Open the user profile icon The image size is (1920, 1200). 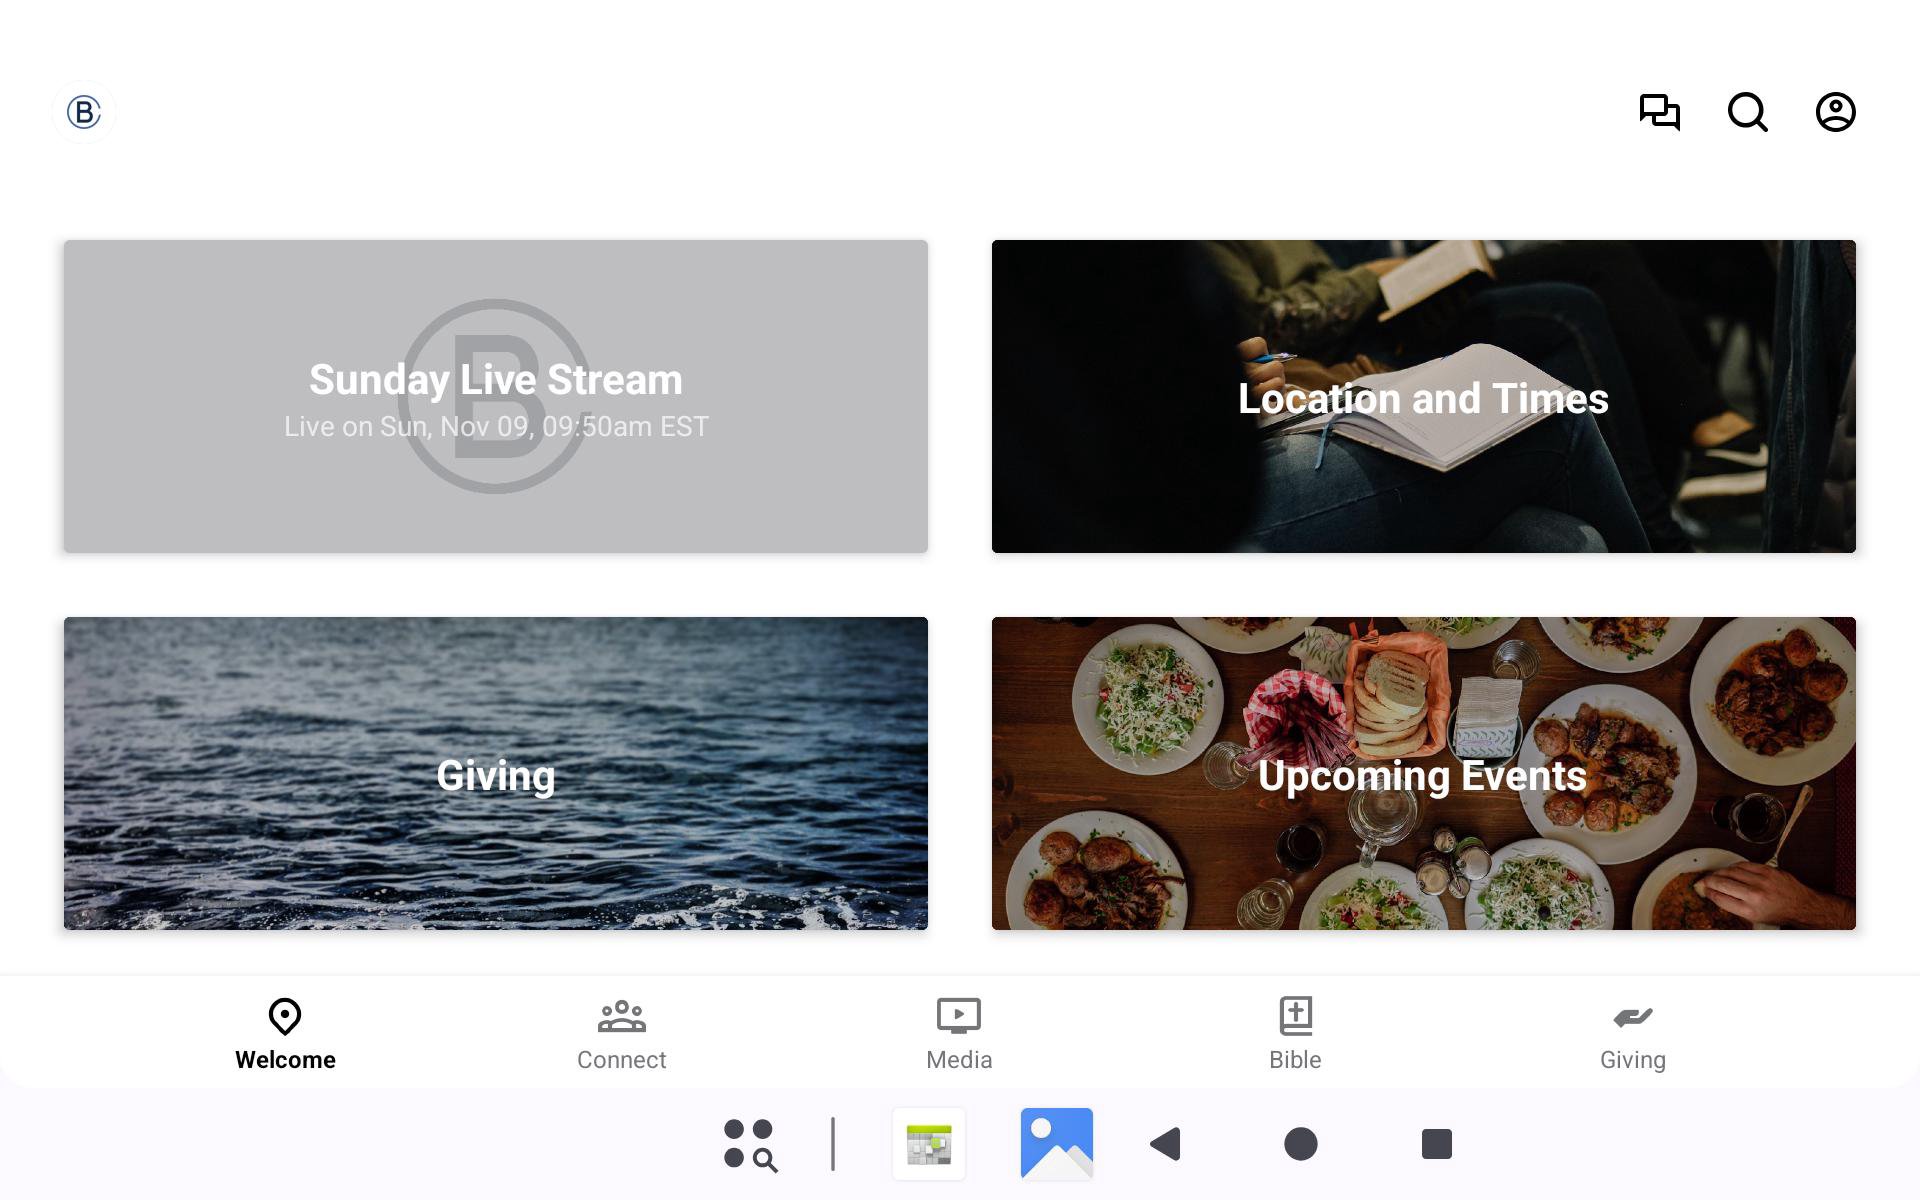[x=1835, y=112]
